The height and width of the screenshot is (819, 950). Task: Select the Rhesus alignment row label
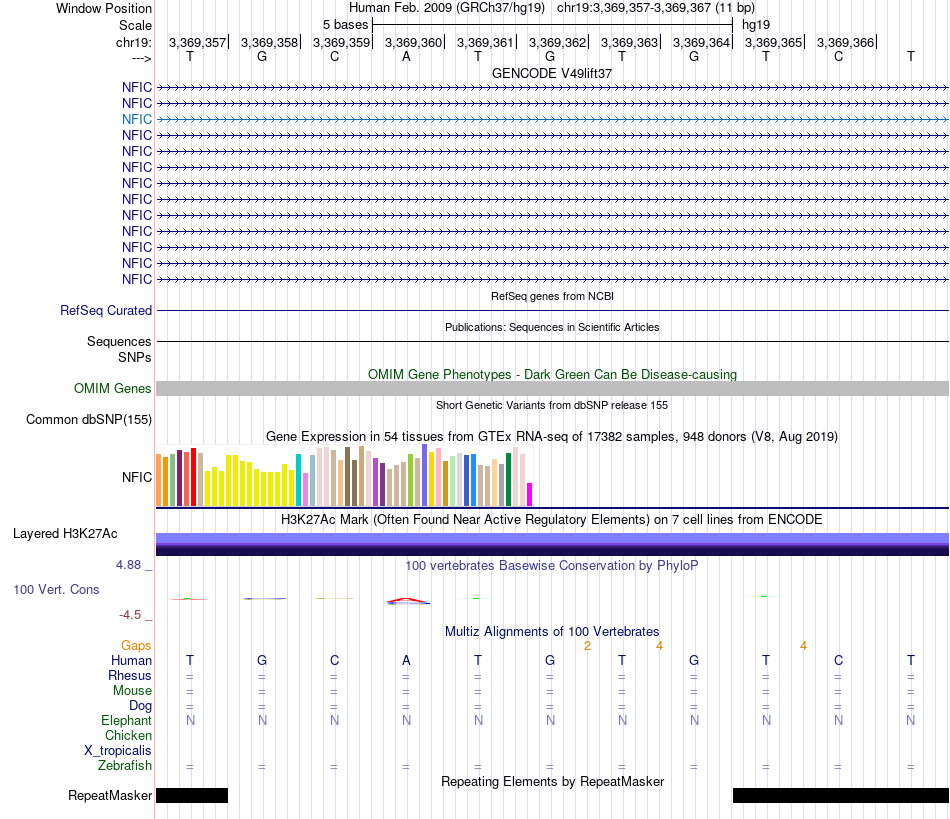pyautogui.click(x=130, y=675)
